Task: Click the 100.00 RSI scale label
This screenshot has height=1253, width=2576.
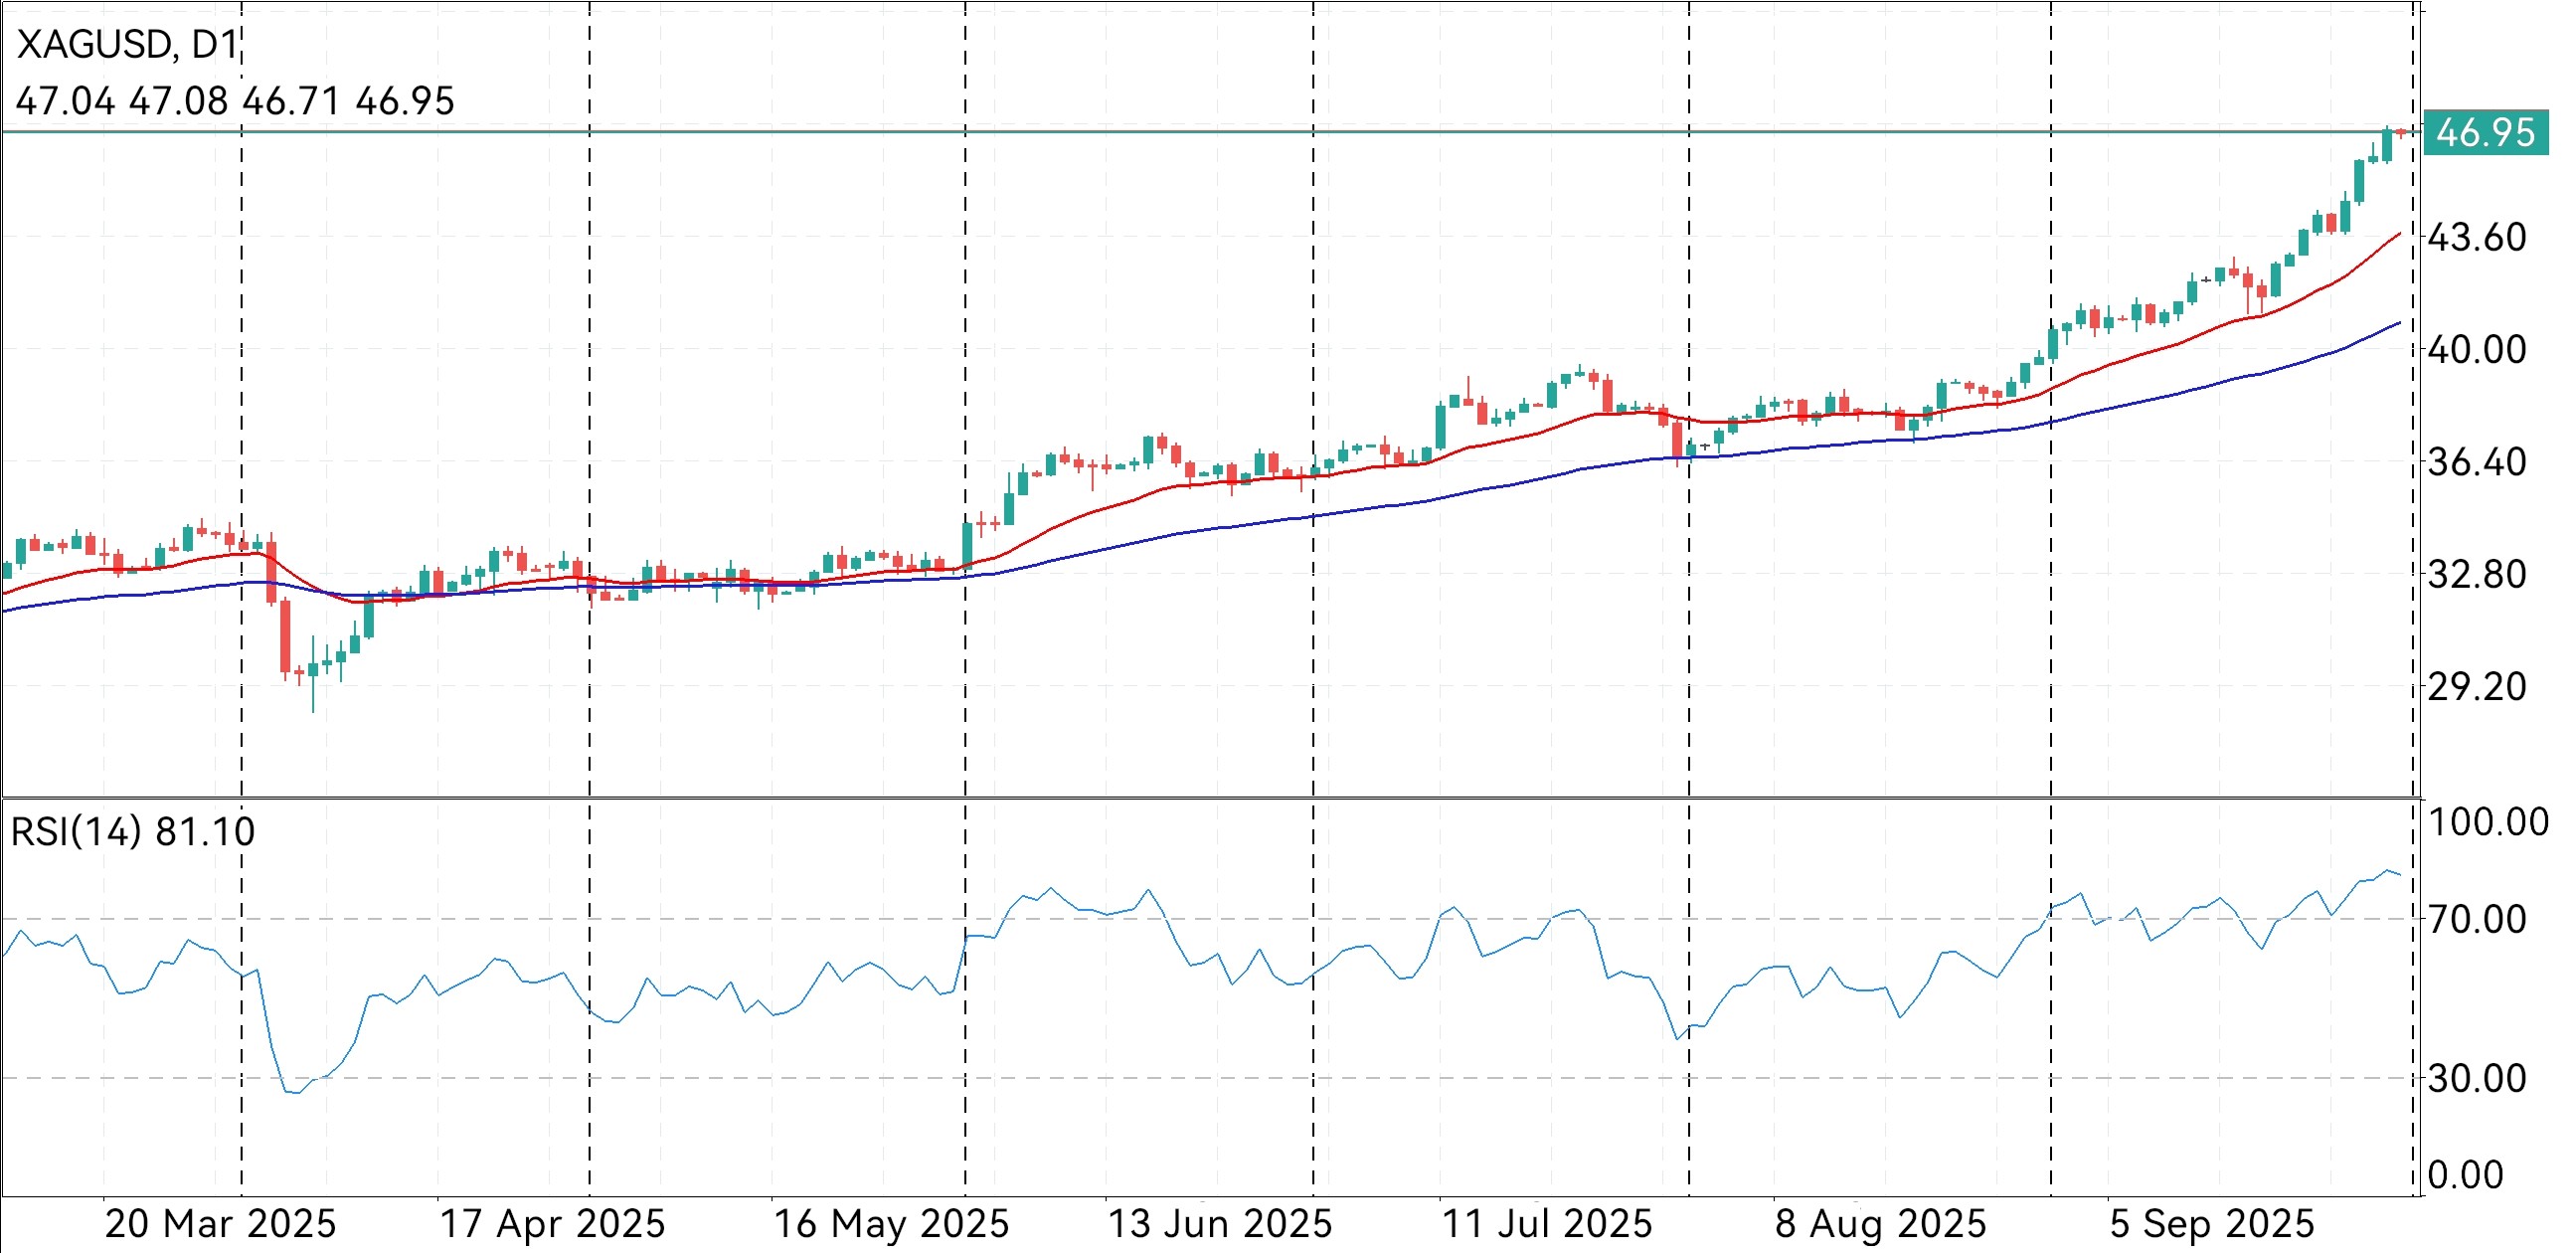Action: 2488,822
